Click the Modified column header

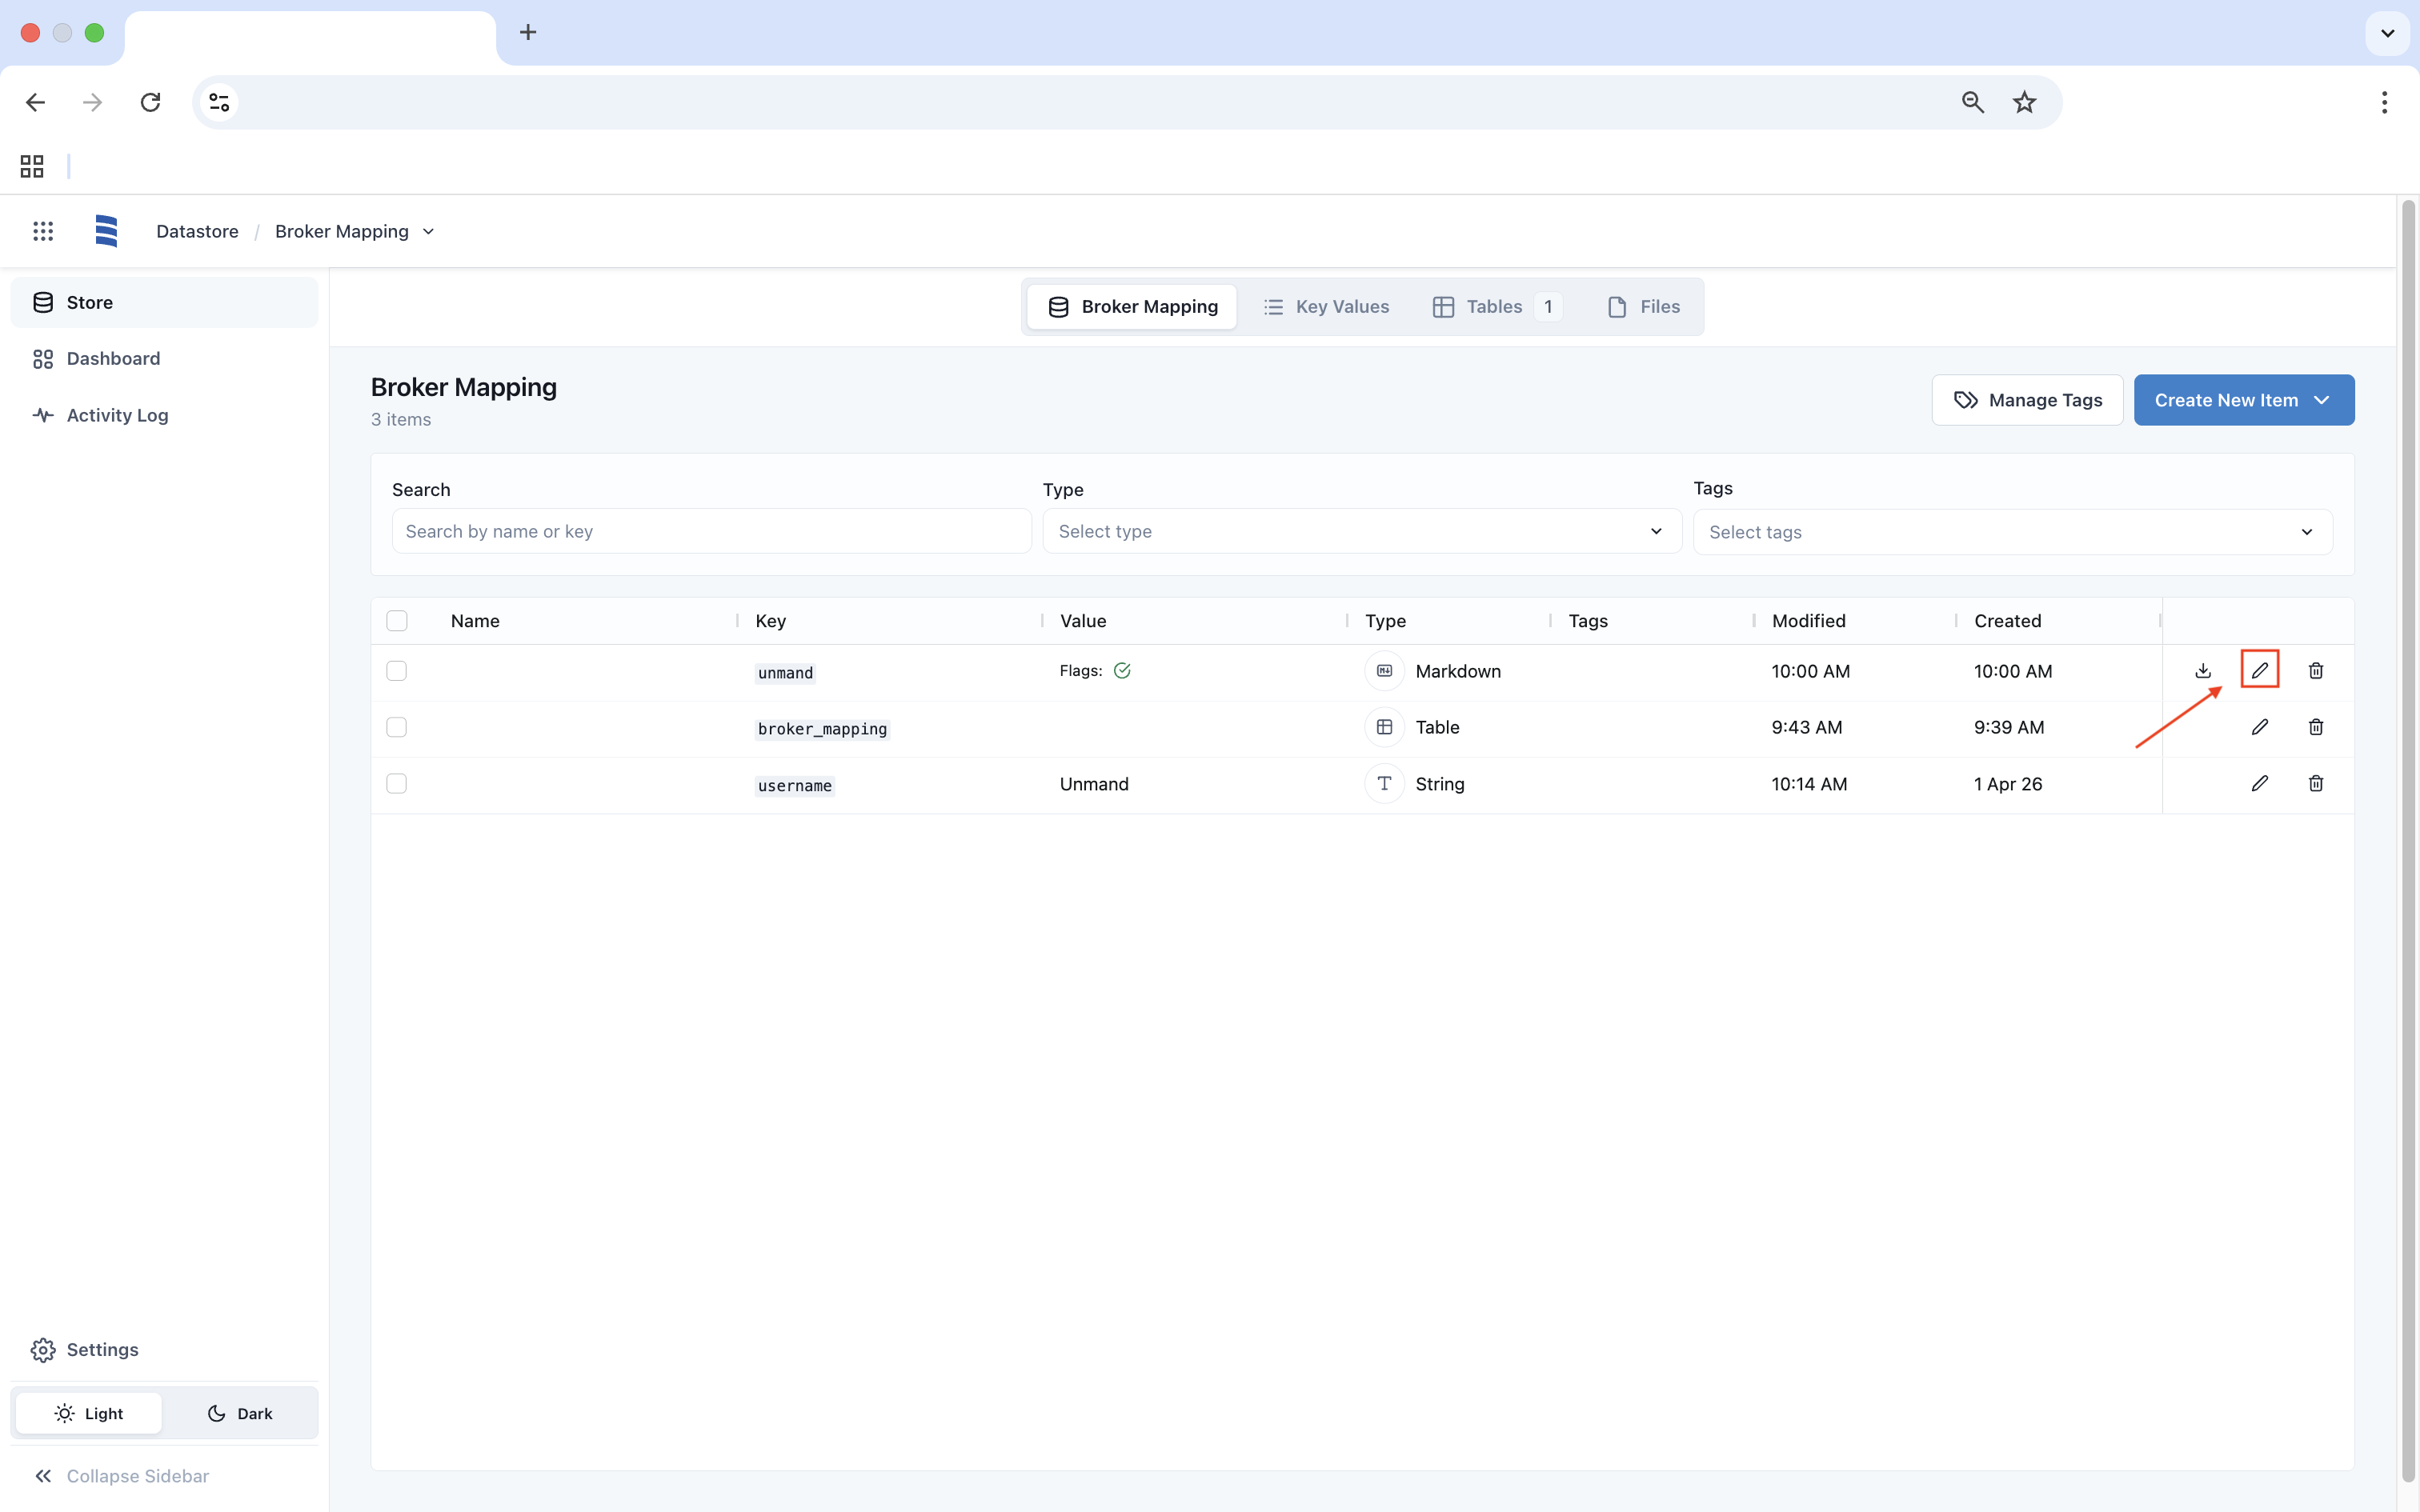(x=1808, y=621)
